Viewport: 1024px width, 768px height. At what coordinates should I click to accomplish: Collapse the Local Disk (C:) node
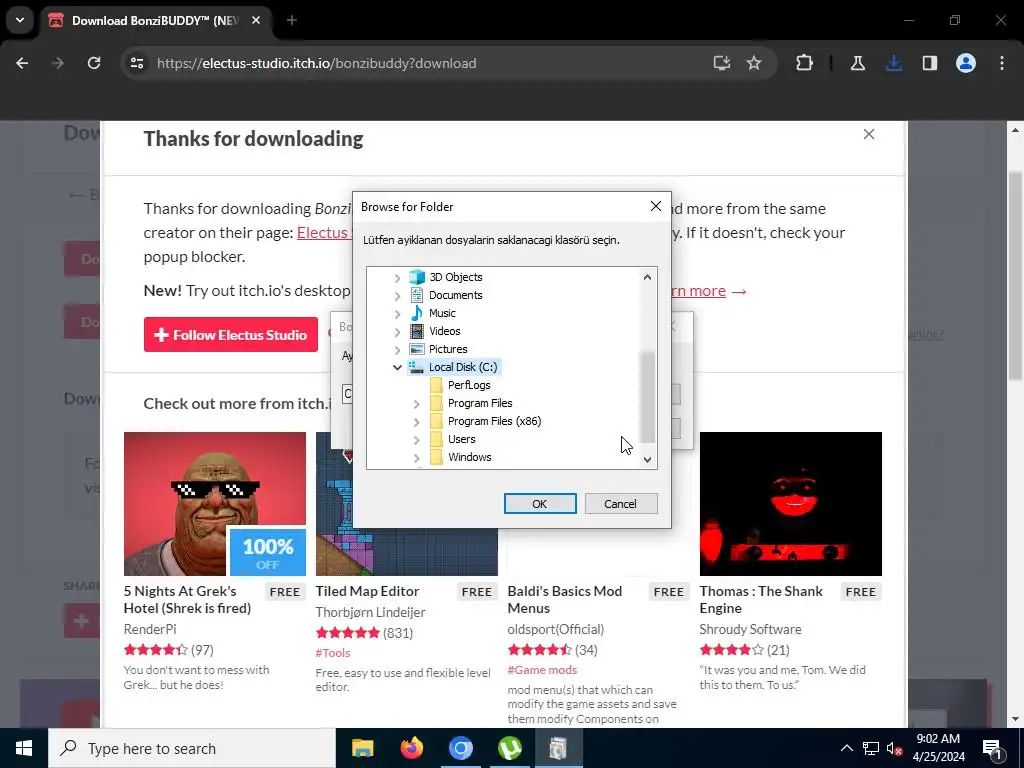pyautogui.click(x=397, y=368)
